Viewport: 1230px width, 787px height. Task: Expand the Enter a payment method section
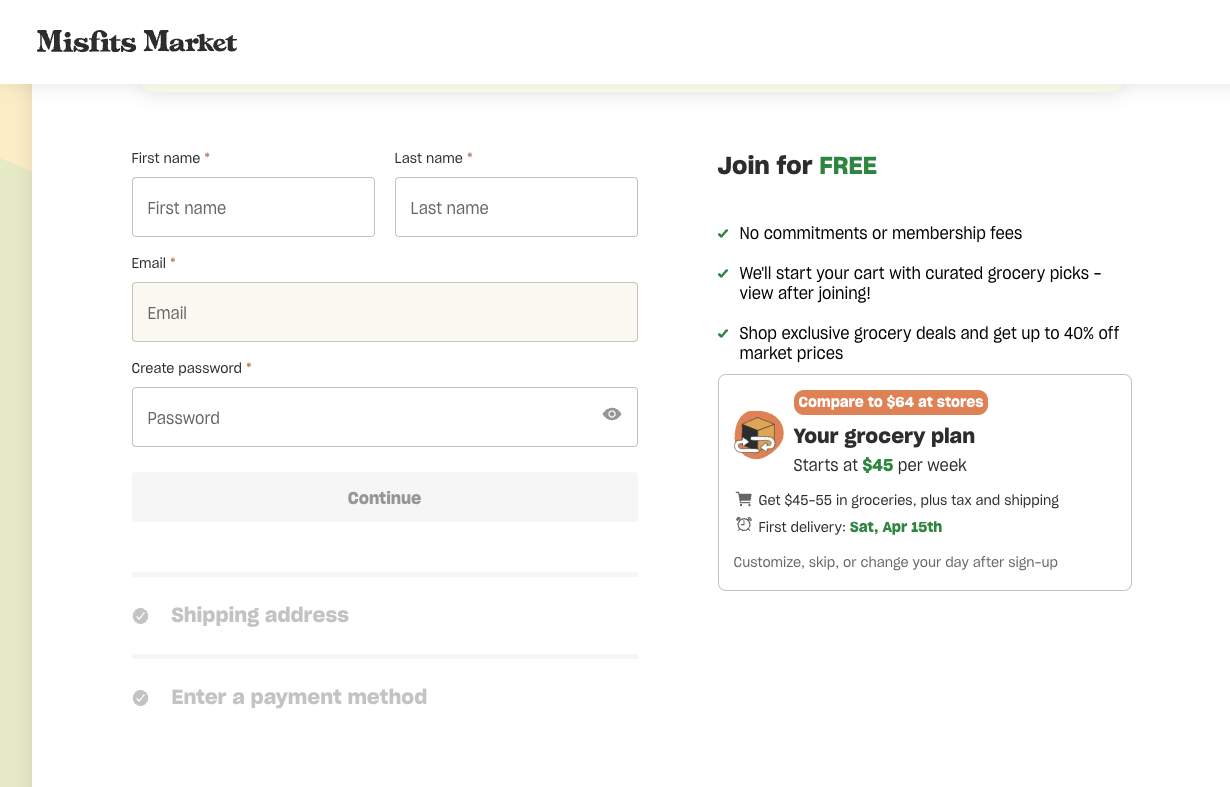point(298,697)
